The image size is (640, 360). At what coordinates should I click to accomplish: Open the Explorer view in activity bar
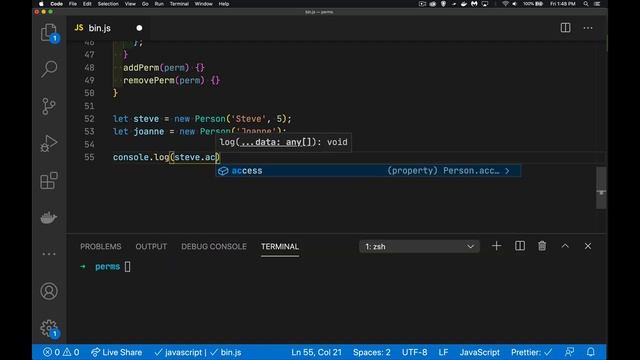tap(49, 33)
